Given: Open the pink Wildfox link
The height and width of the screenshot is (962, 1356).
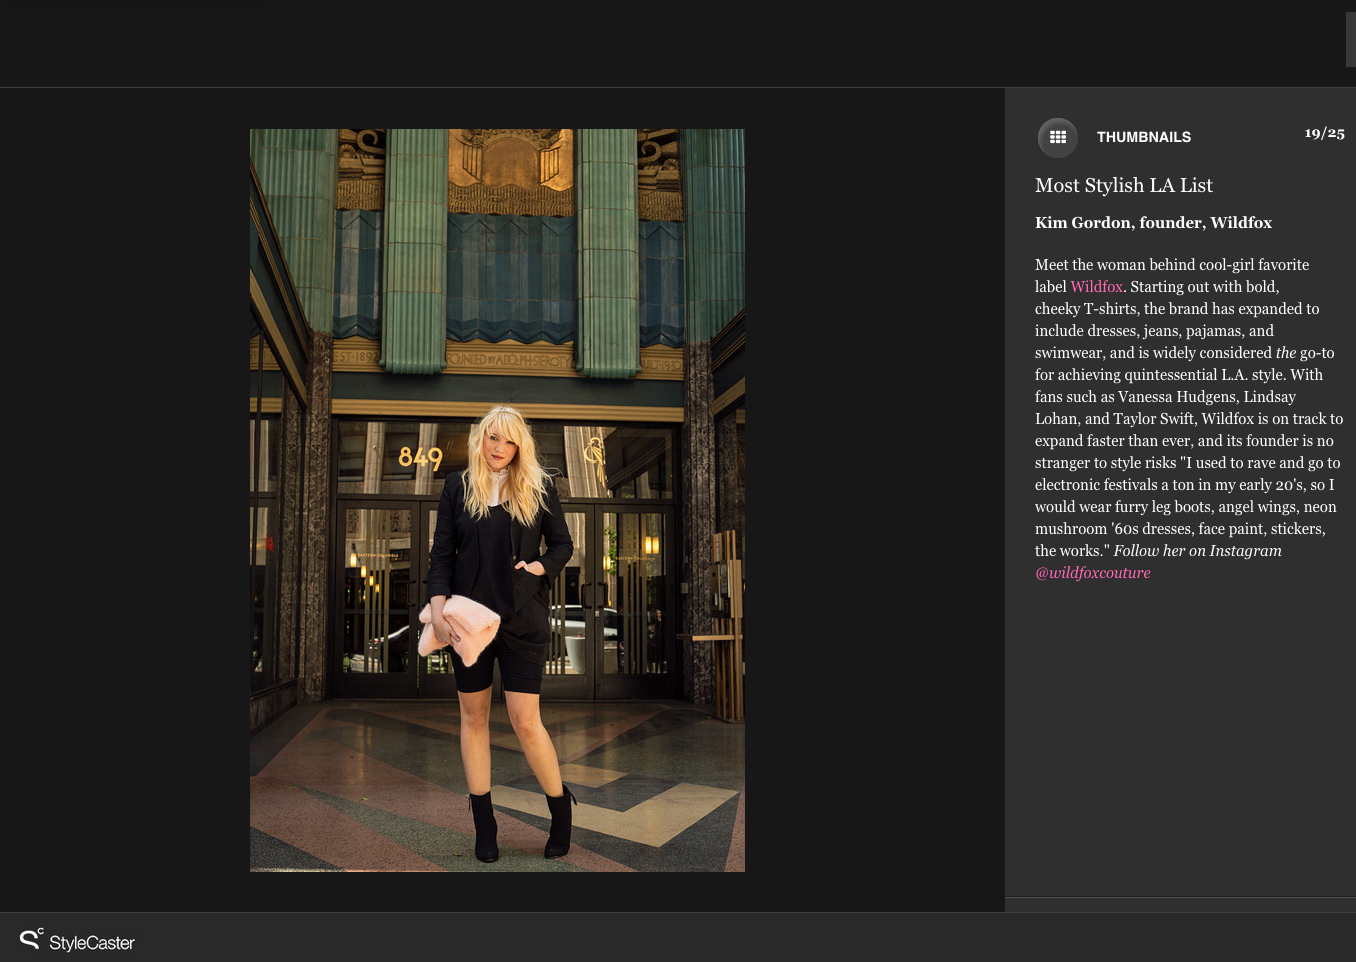Looking at the screenshot, I should click(1096, 287).
